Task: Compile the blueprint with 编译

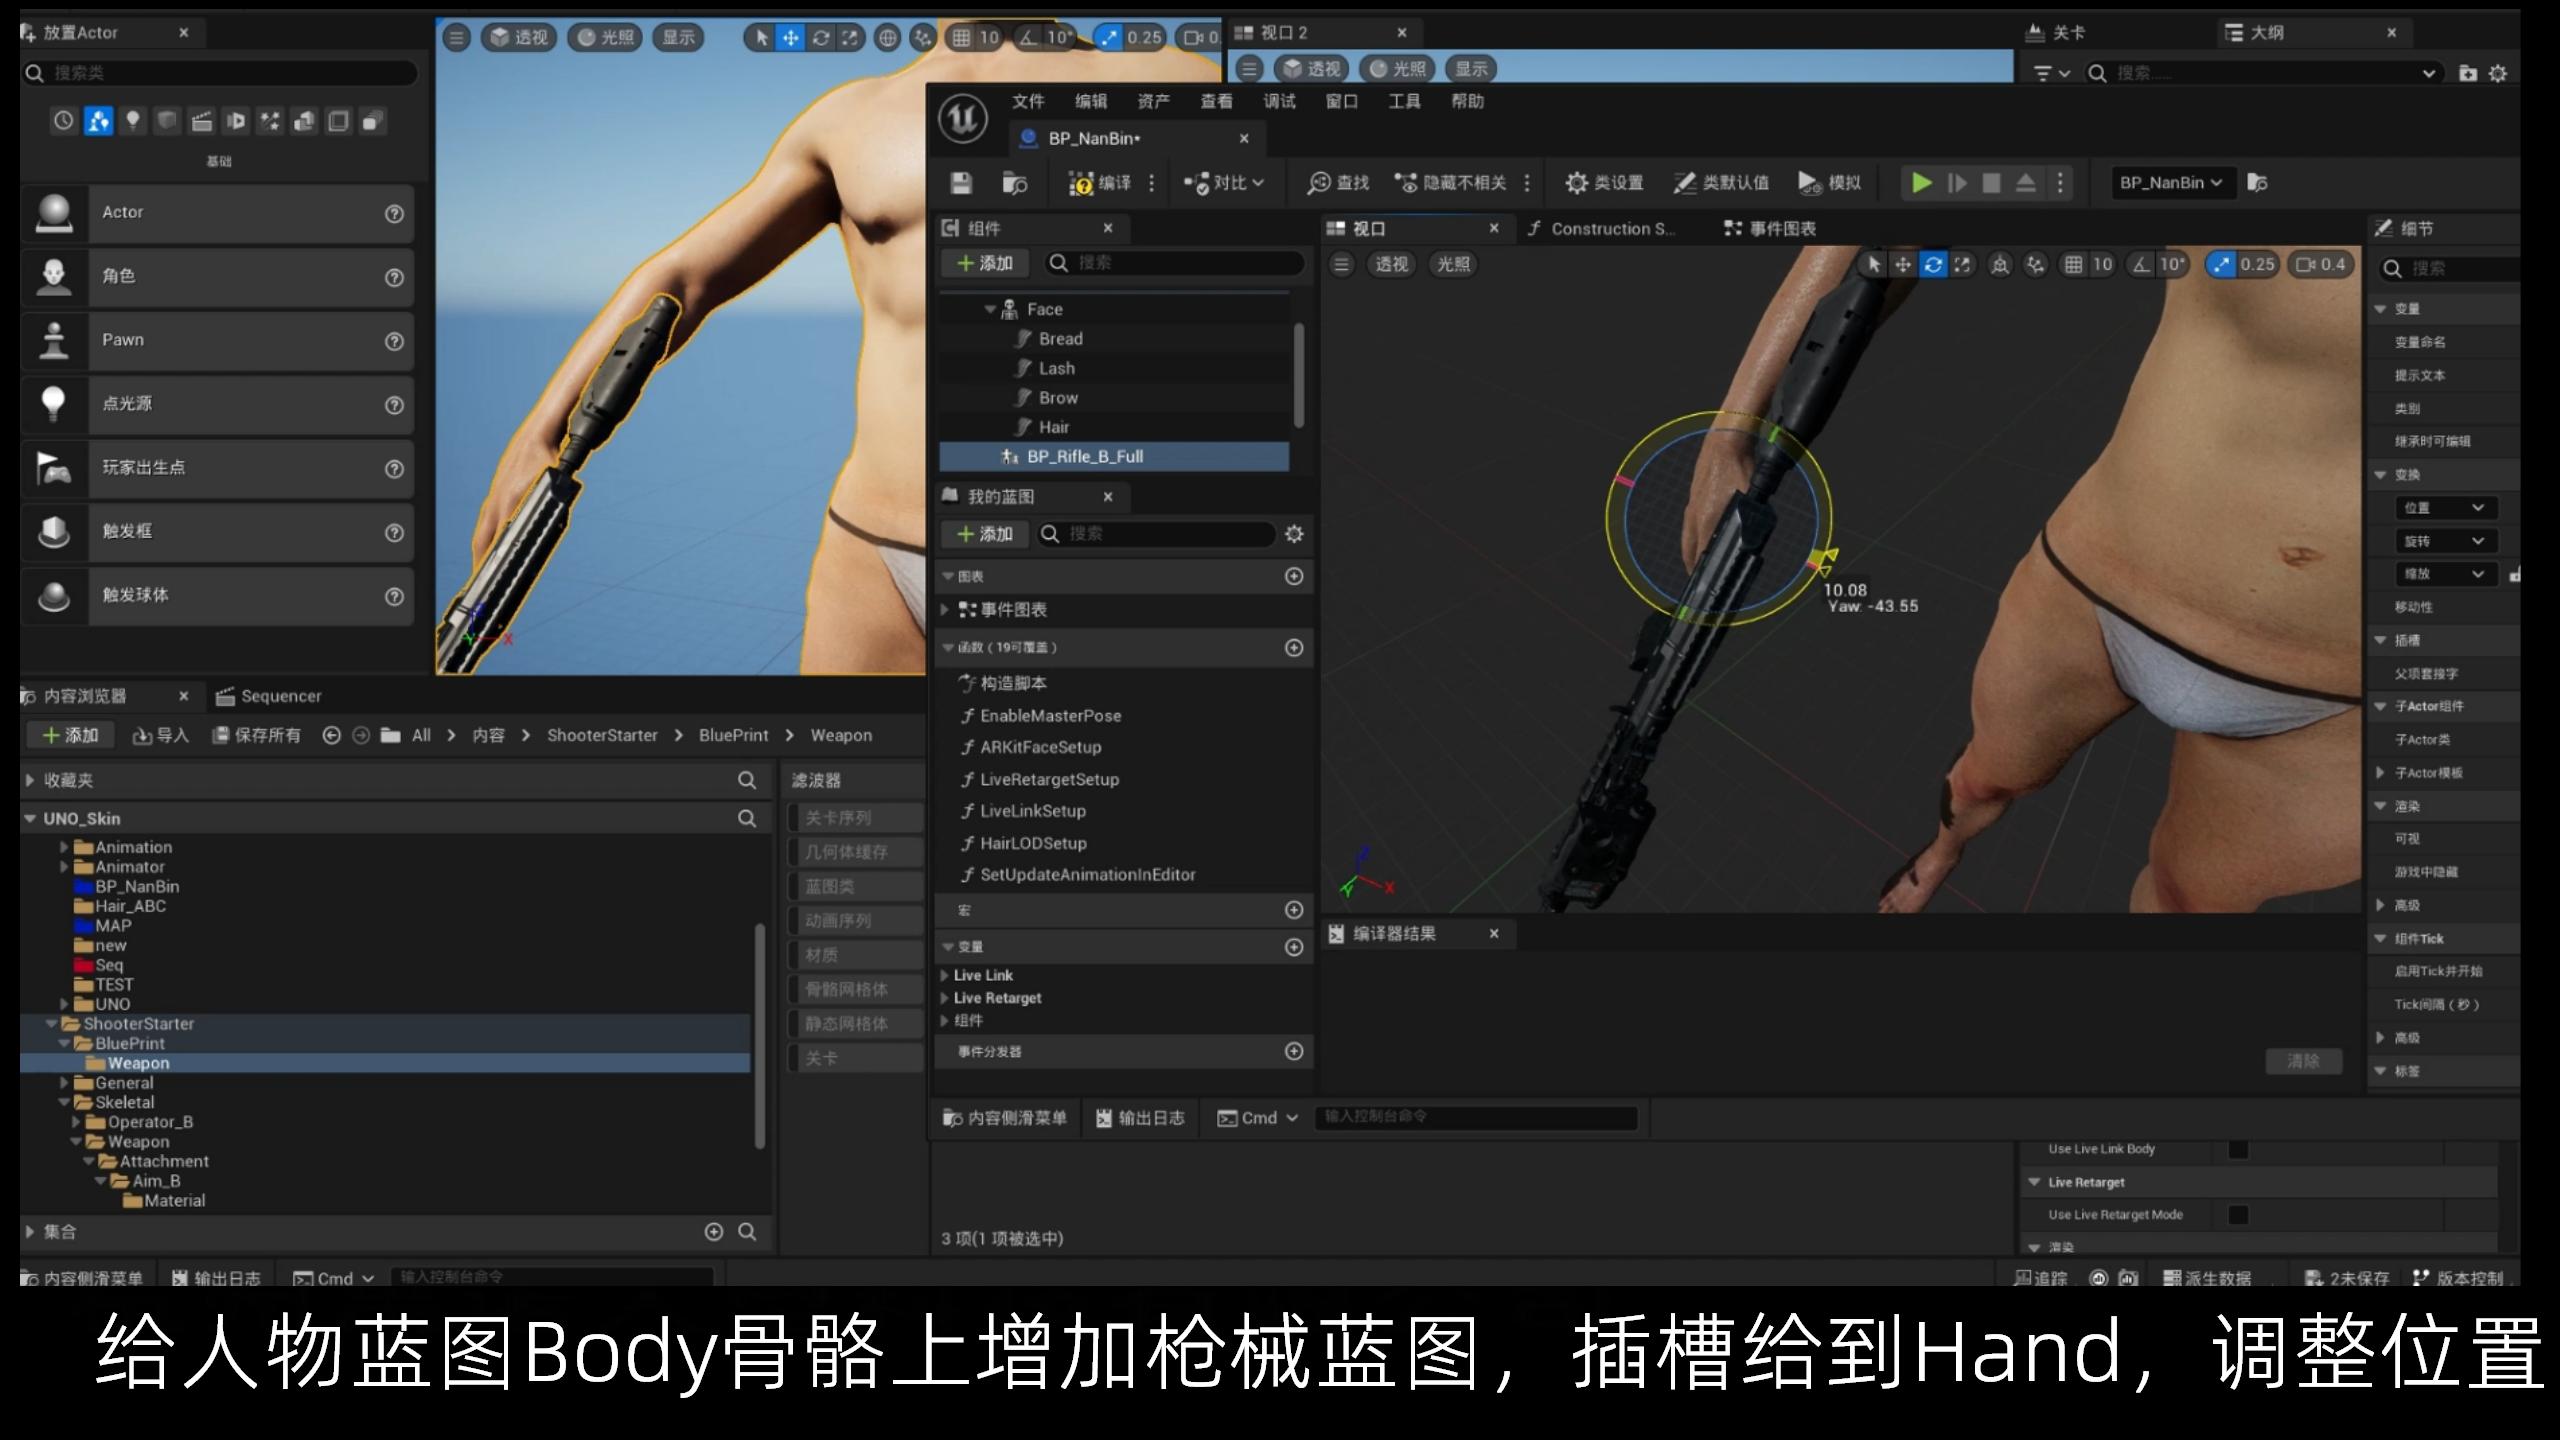Action: tap(1099, 183)
